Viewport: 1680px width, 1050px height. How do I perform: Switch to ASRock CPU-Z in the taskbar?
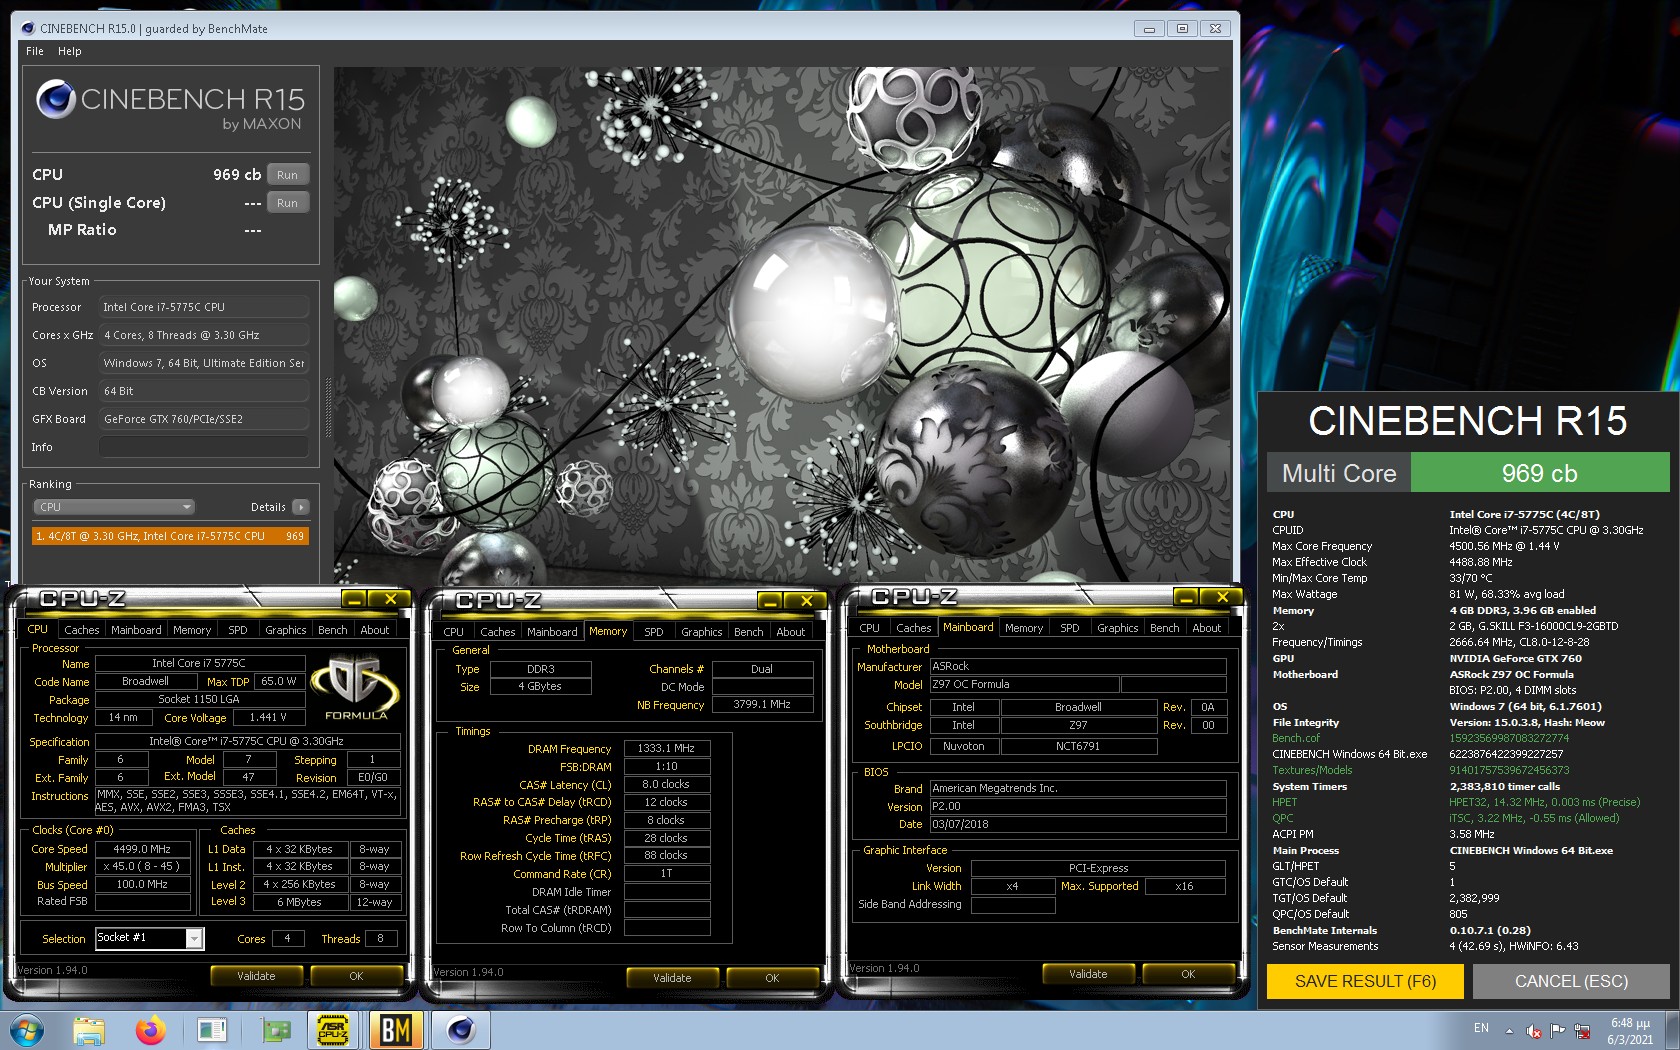click(333, 1029)
